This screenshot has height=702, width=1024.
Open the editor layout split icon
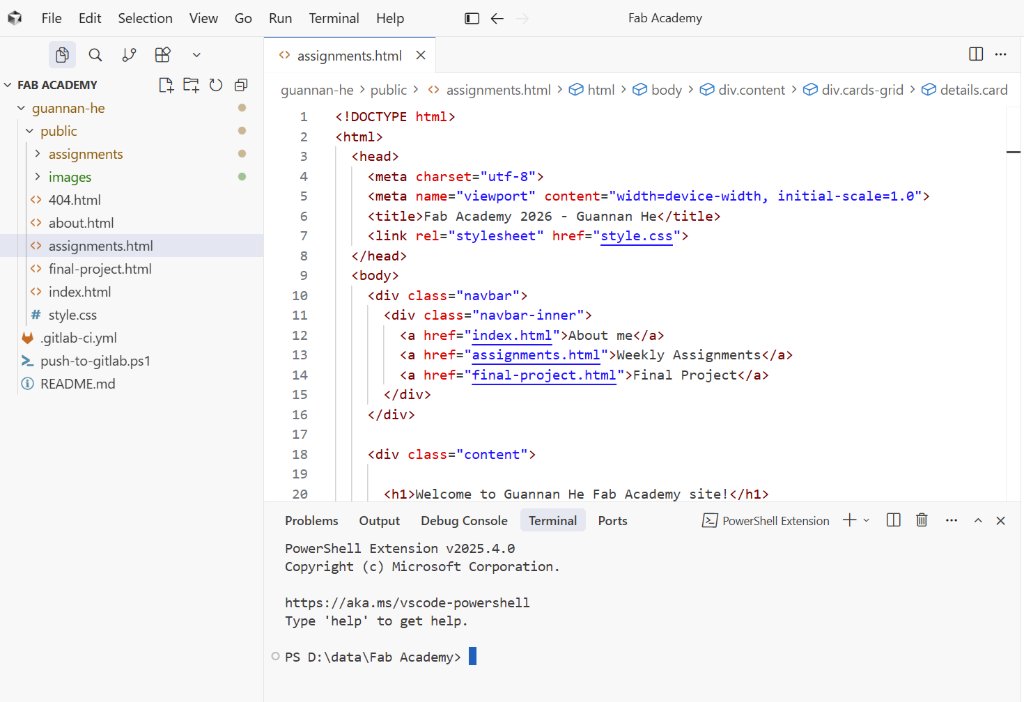click(973, 54)
